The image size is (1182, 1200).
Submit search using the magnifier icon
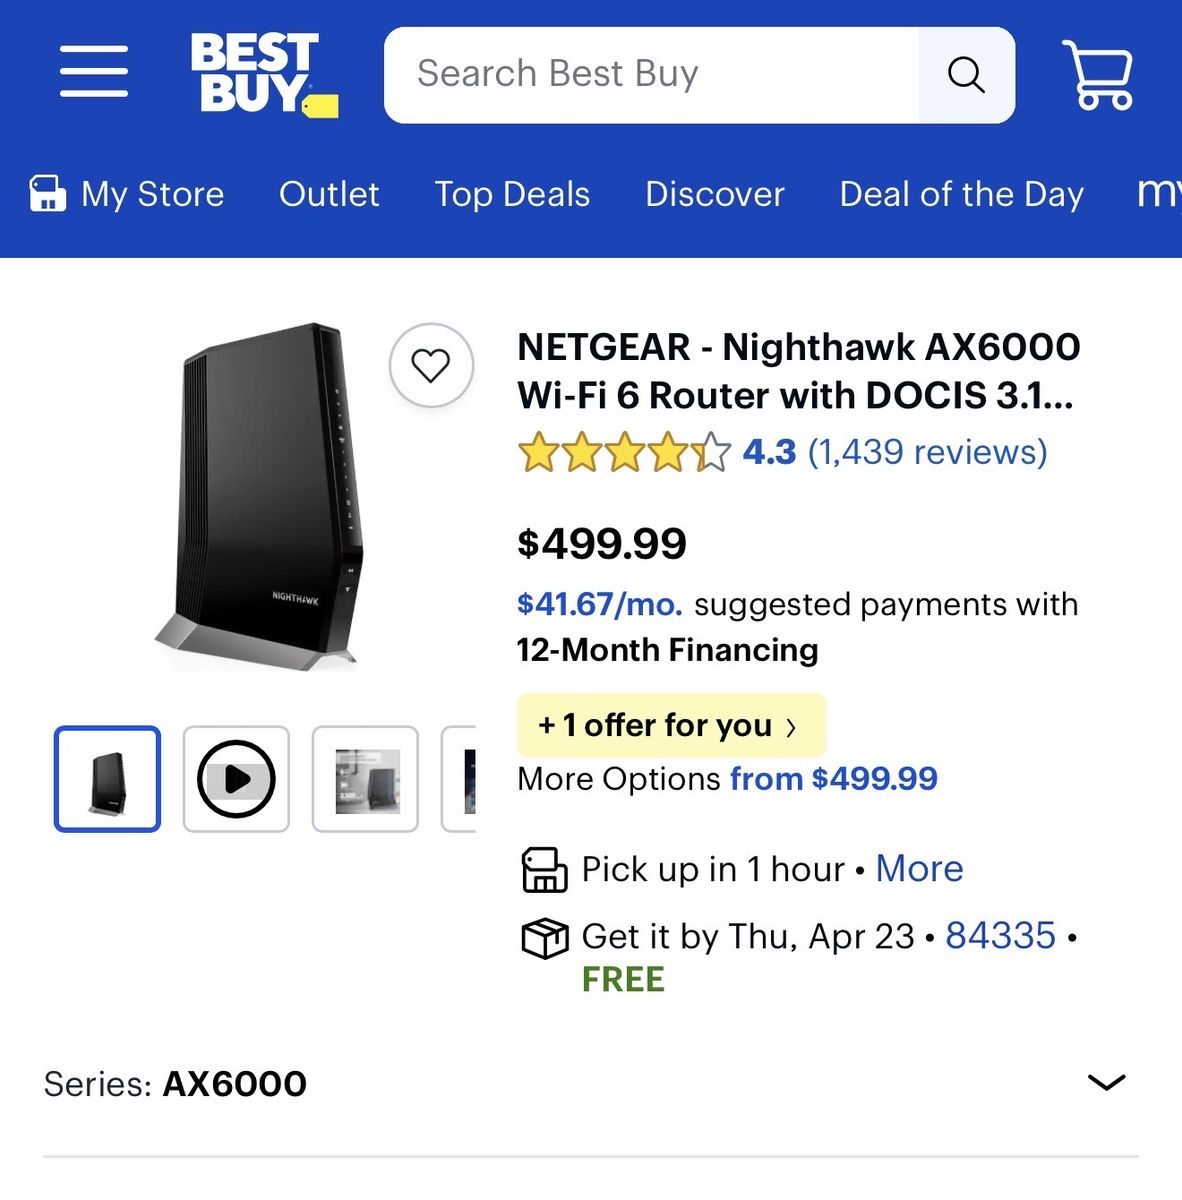pyautogui.click(x=964, y=73)
